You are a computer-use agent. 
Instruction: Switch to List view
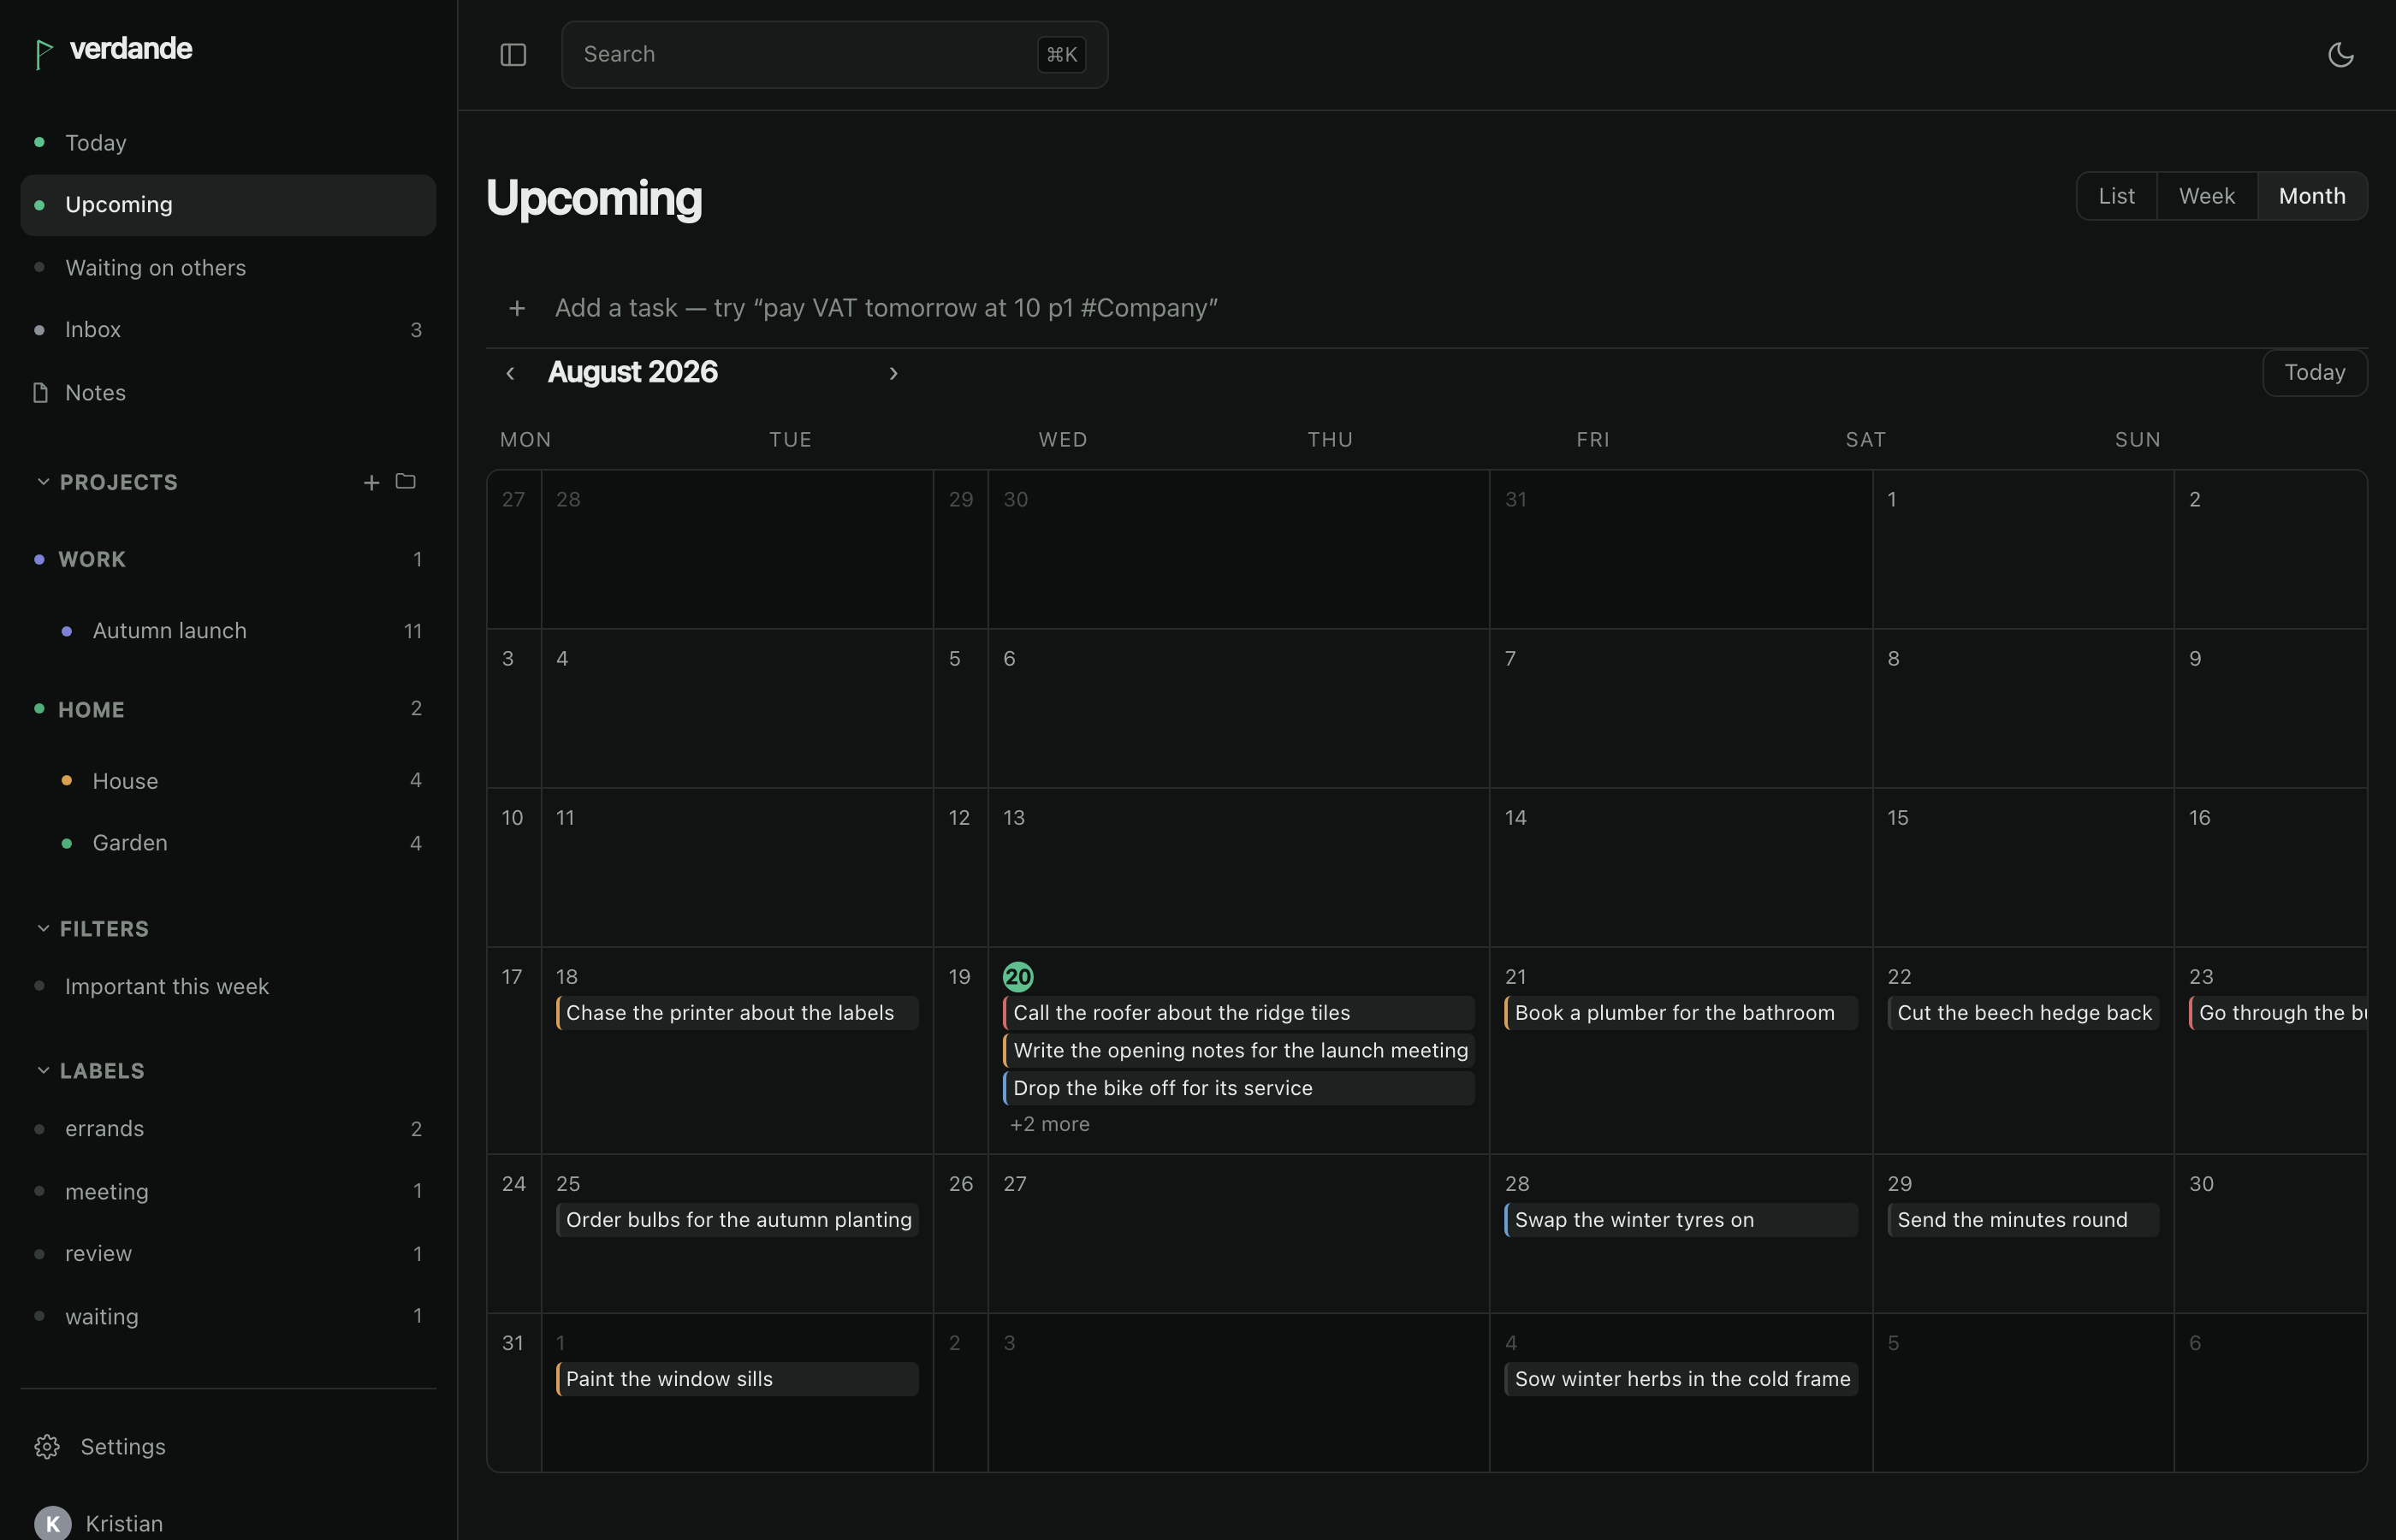click(x=2116, y=196)
